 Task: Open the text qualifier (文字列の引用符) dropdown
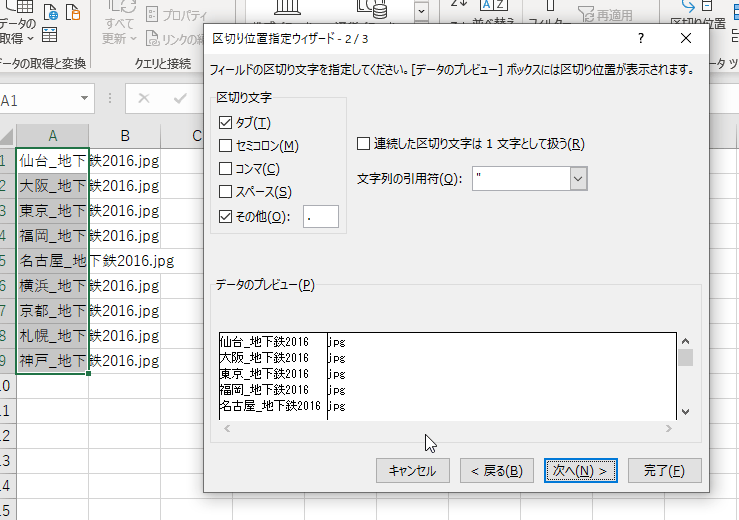[x=578, y=178]
